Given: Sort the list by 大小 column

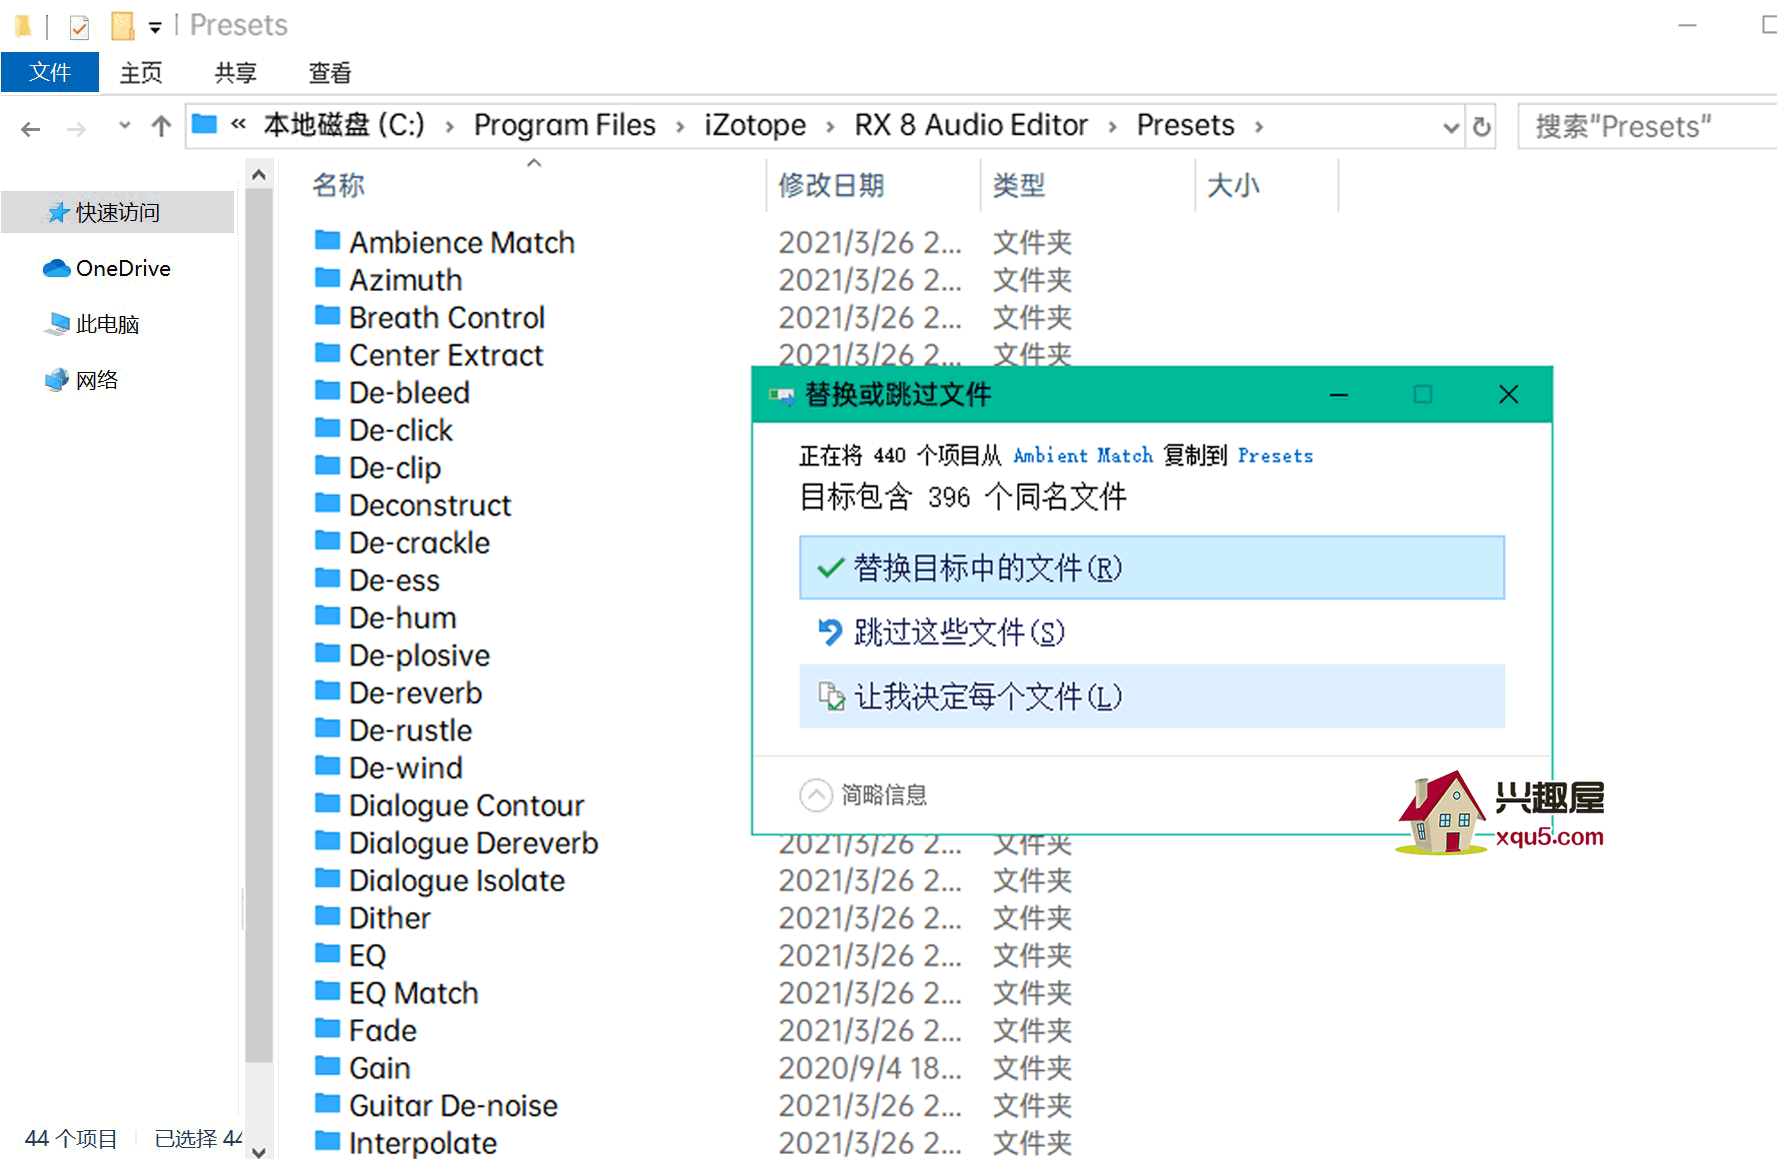Looking at the screenshot, I should coord(1233,185).
